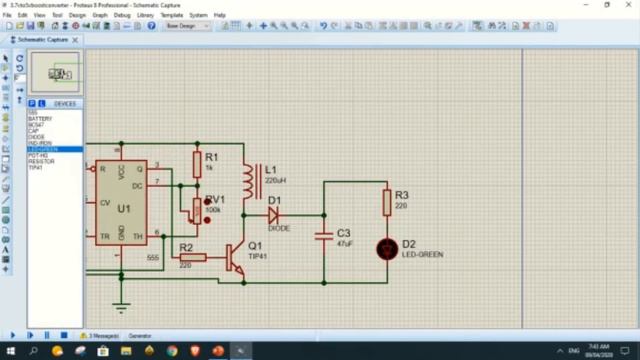Open the Edit menu

click(22, 15)
